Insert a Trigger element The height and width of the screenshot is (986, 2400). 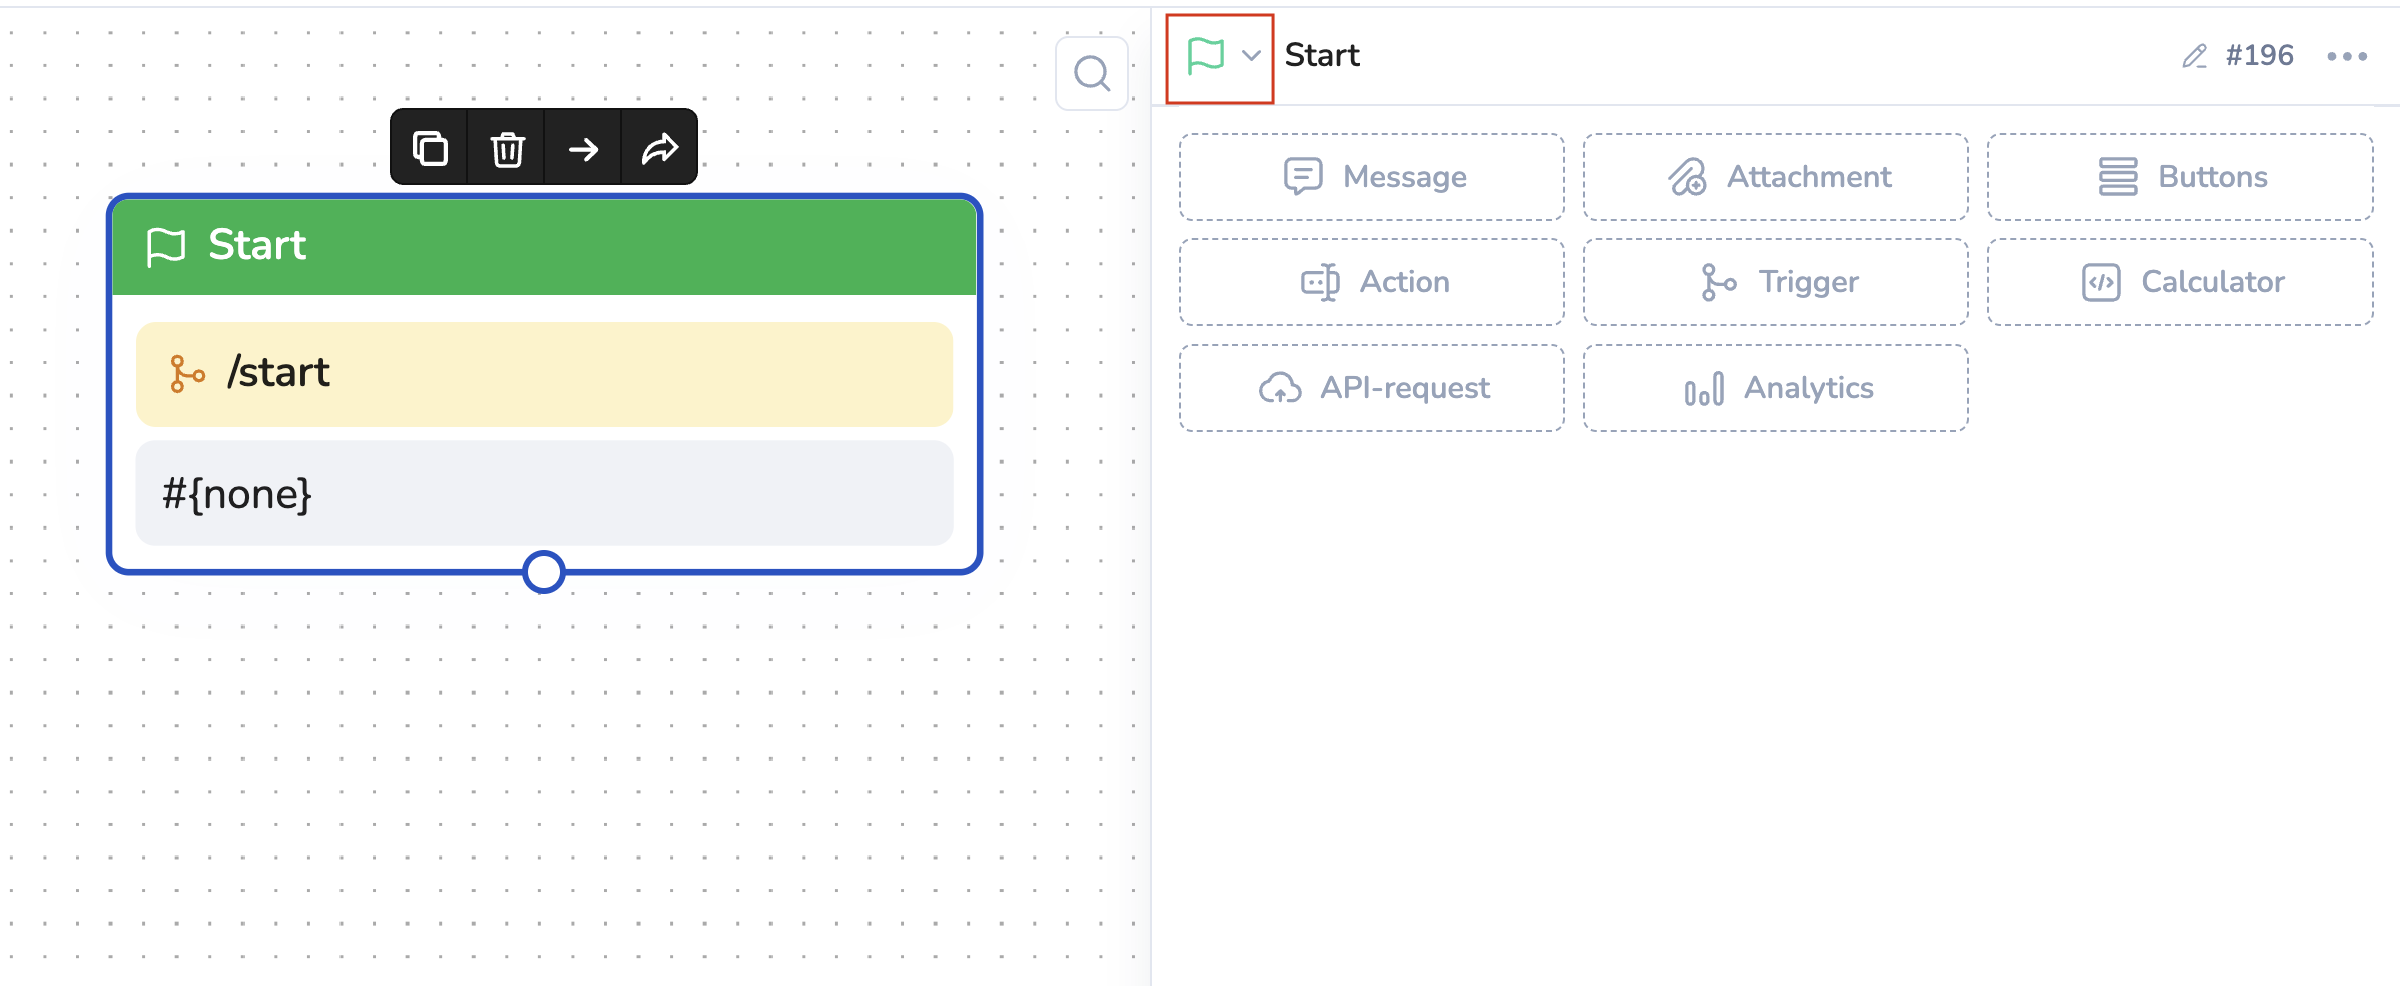[1776, 282]
